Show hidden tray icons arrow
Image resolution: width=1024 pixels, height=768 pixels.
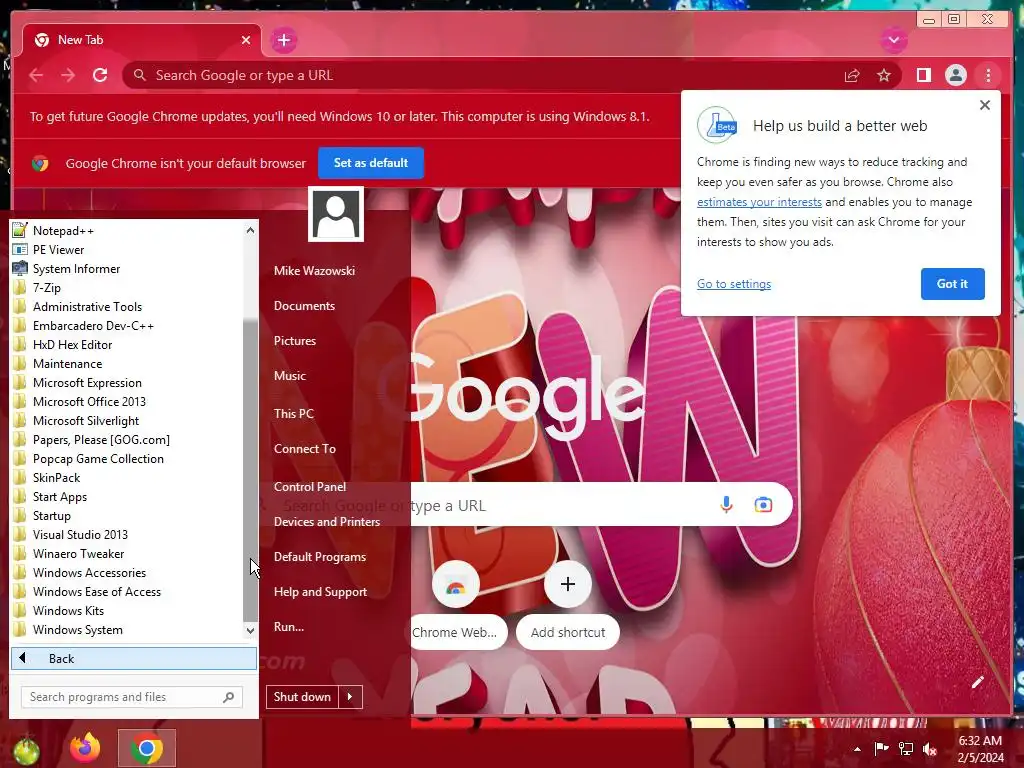857,749
